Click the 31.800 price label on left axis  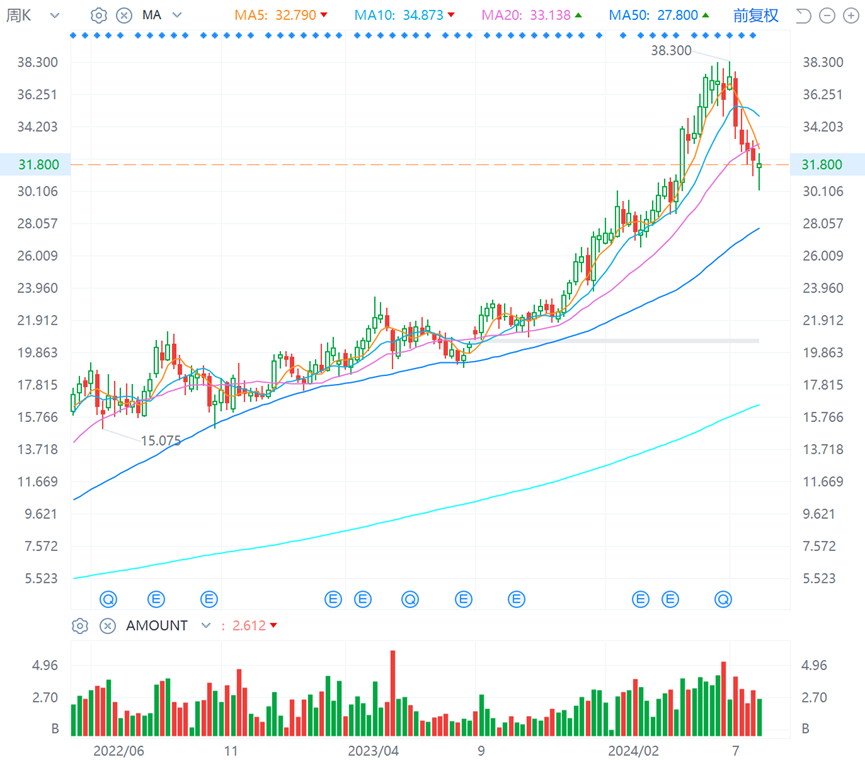click(39, 164)
